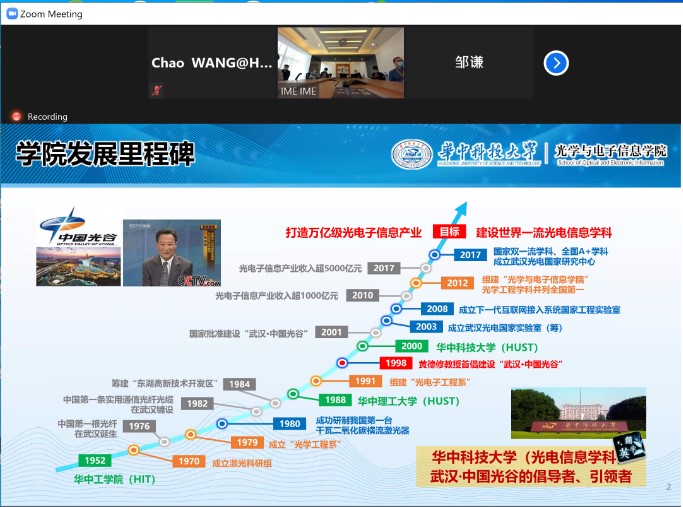Click the gray 2017 timeline year box
Viewport: 683px width, 507px height.
click(384, 268)
